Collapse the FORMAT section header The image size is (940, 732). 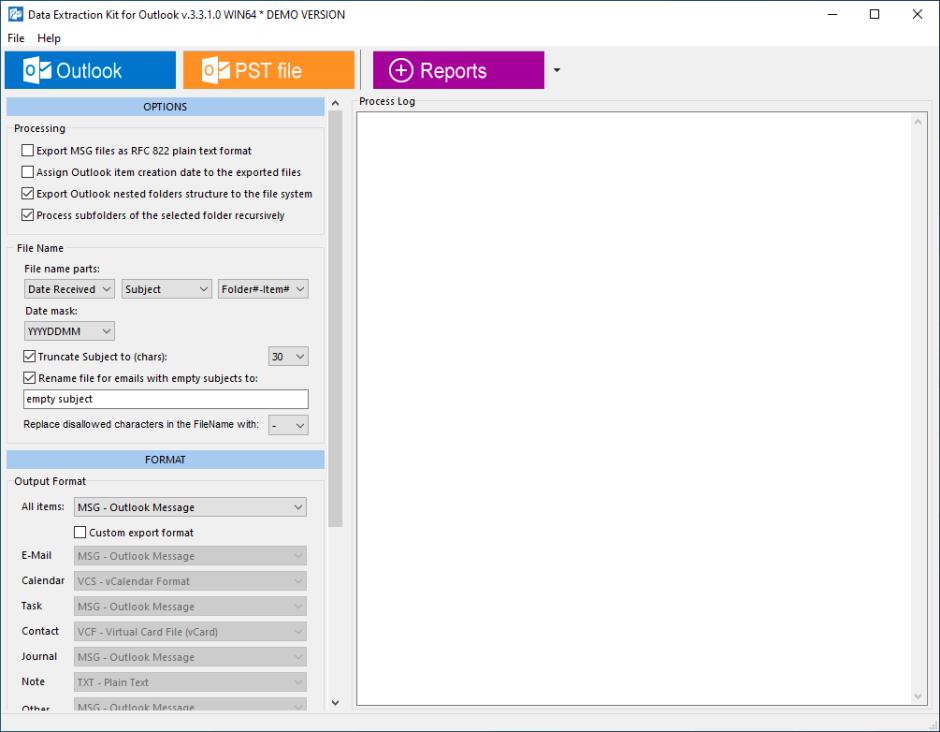(165, 460)
